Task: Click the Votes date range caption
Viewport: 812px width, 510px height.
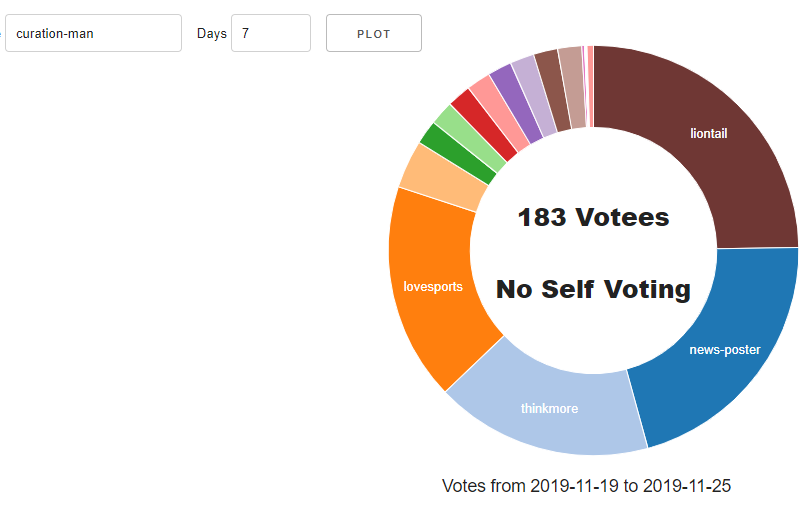Action: pyautogui.click(x=586, y=486)
